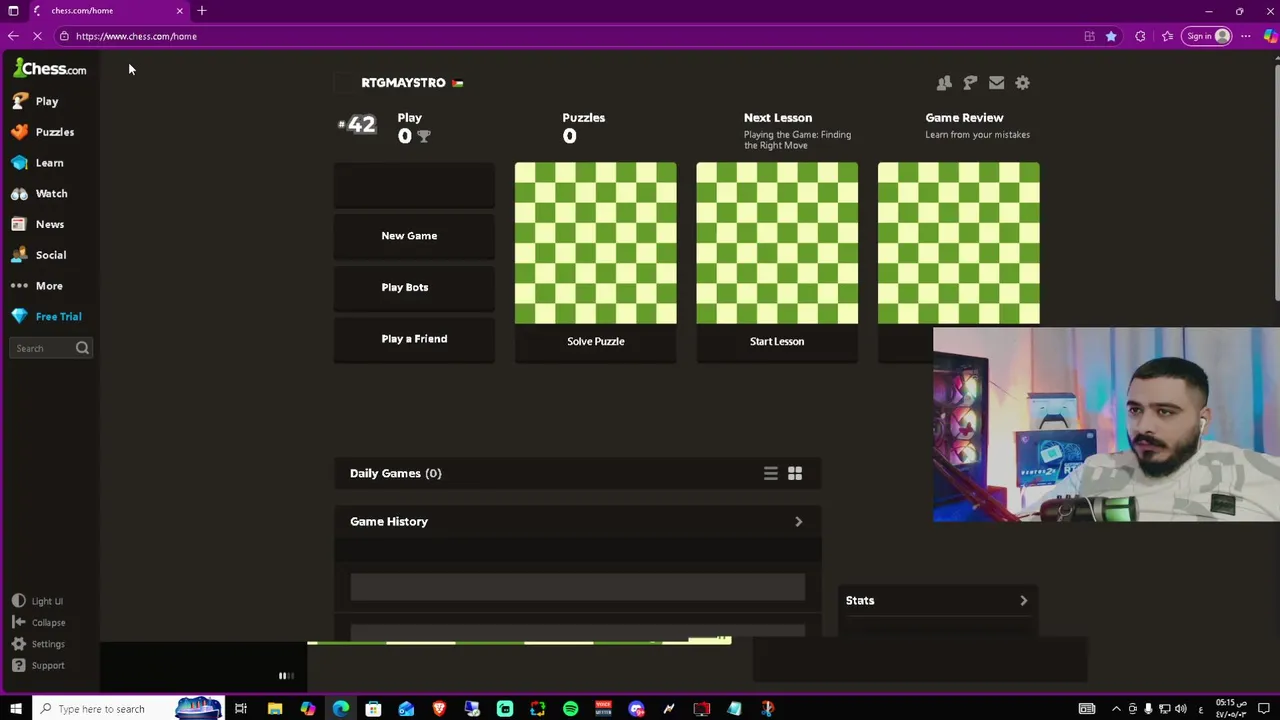
Task: Click the favorite star in address bar
Action: pyautogui.click(x=1111, y=36)
